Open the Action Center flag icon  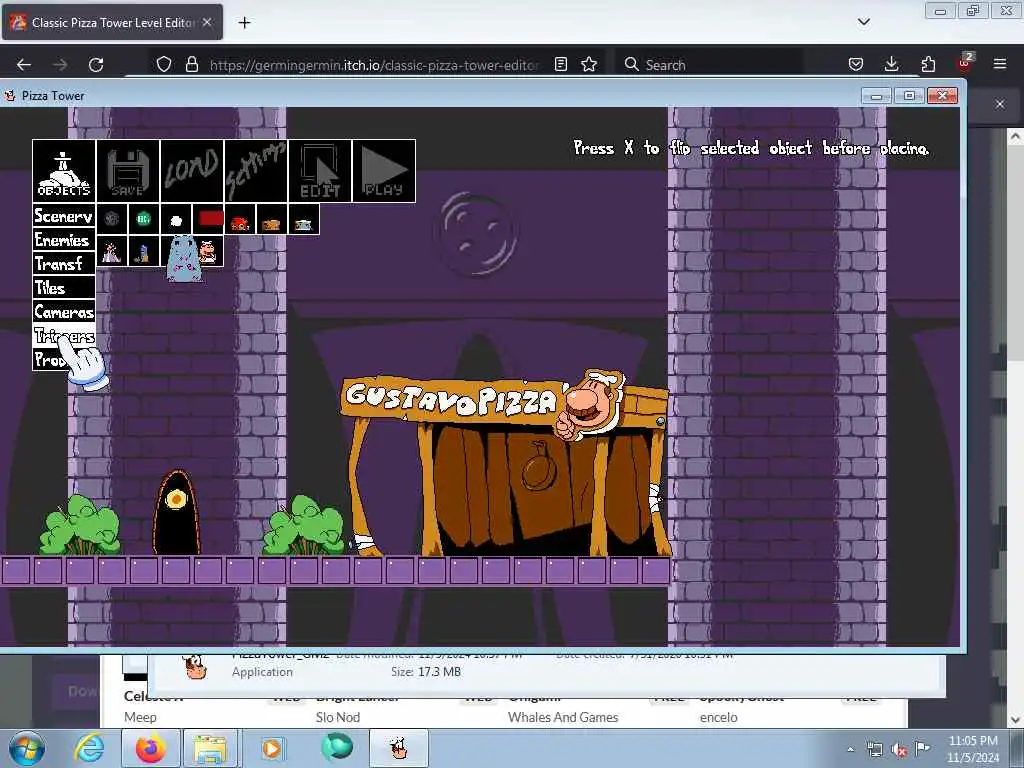[922, 748]
